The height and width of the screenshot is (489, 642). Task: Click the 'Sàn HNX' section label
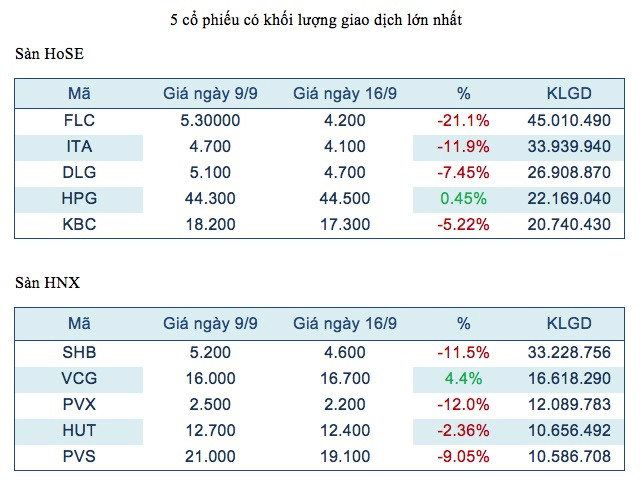point(47,284)
